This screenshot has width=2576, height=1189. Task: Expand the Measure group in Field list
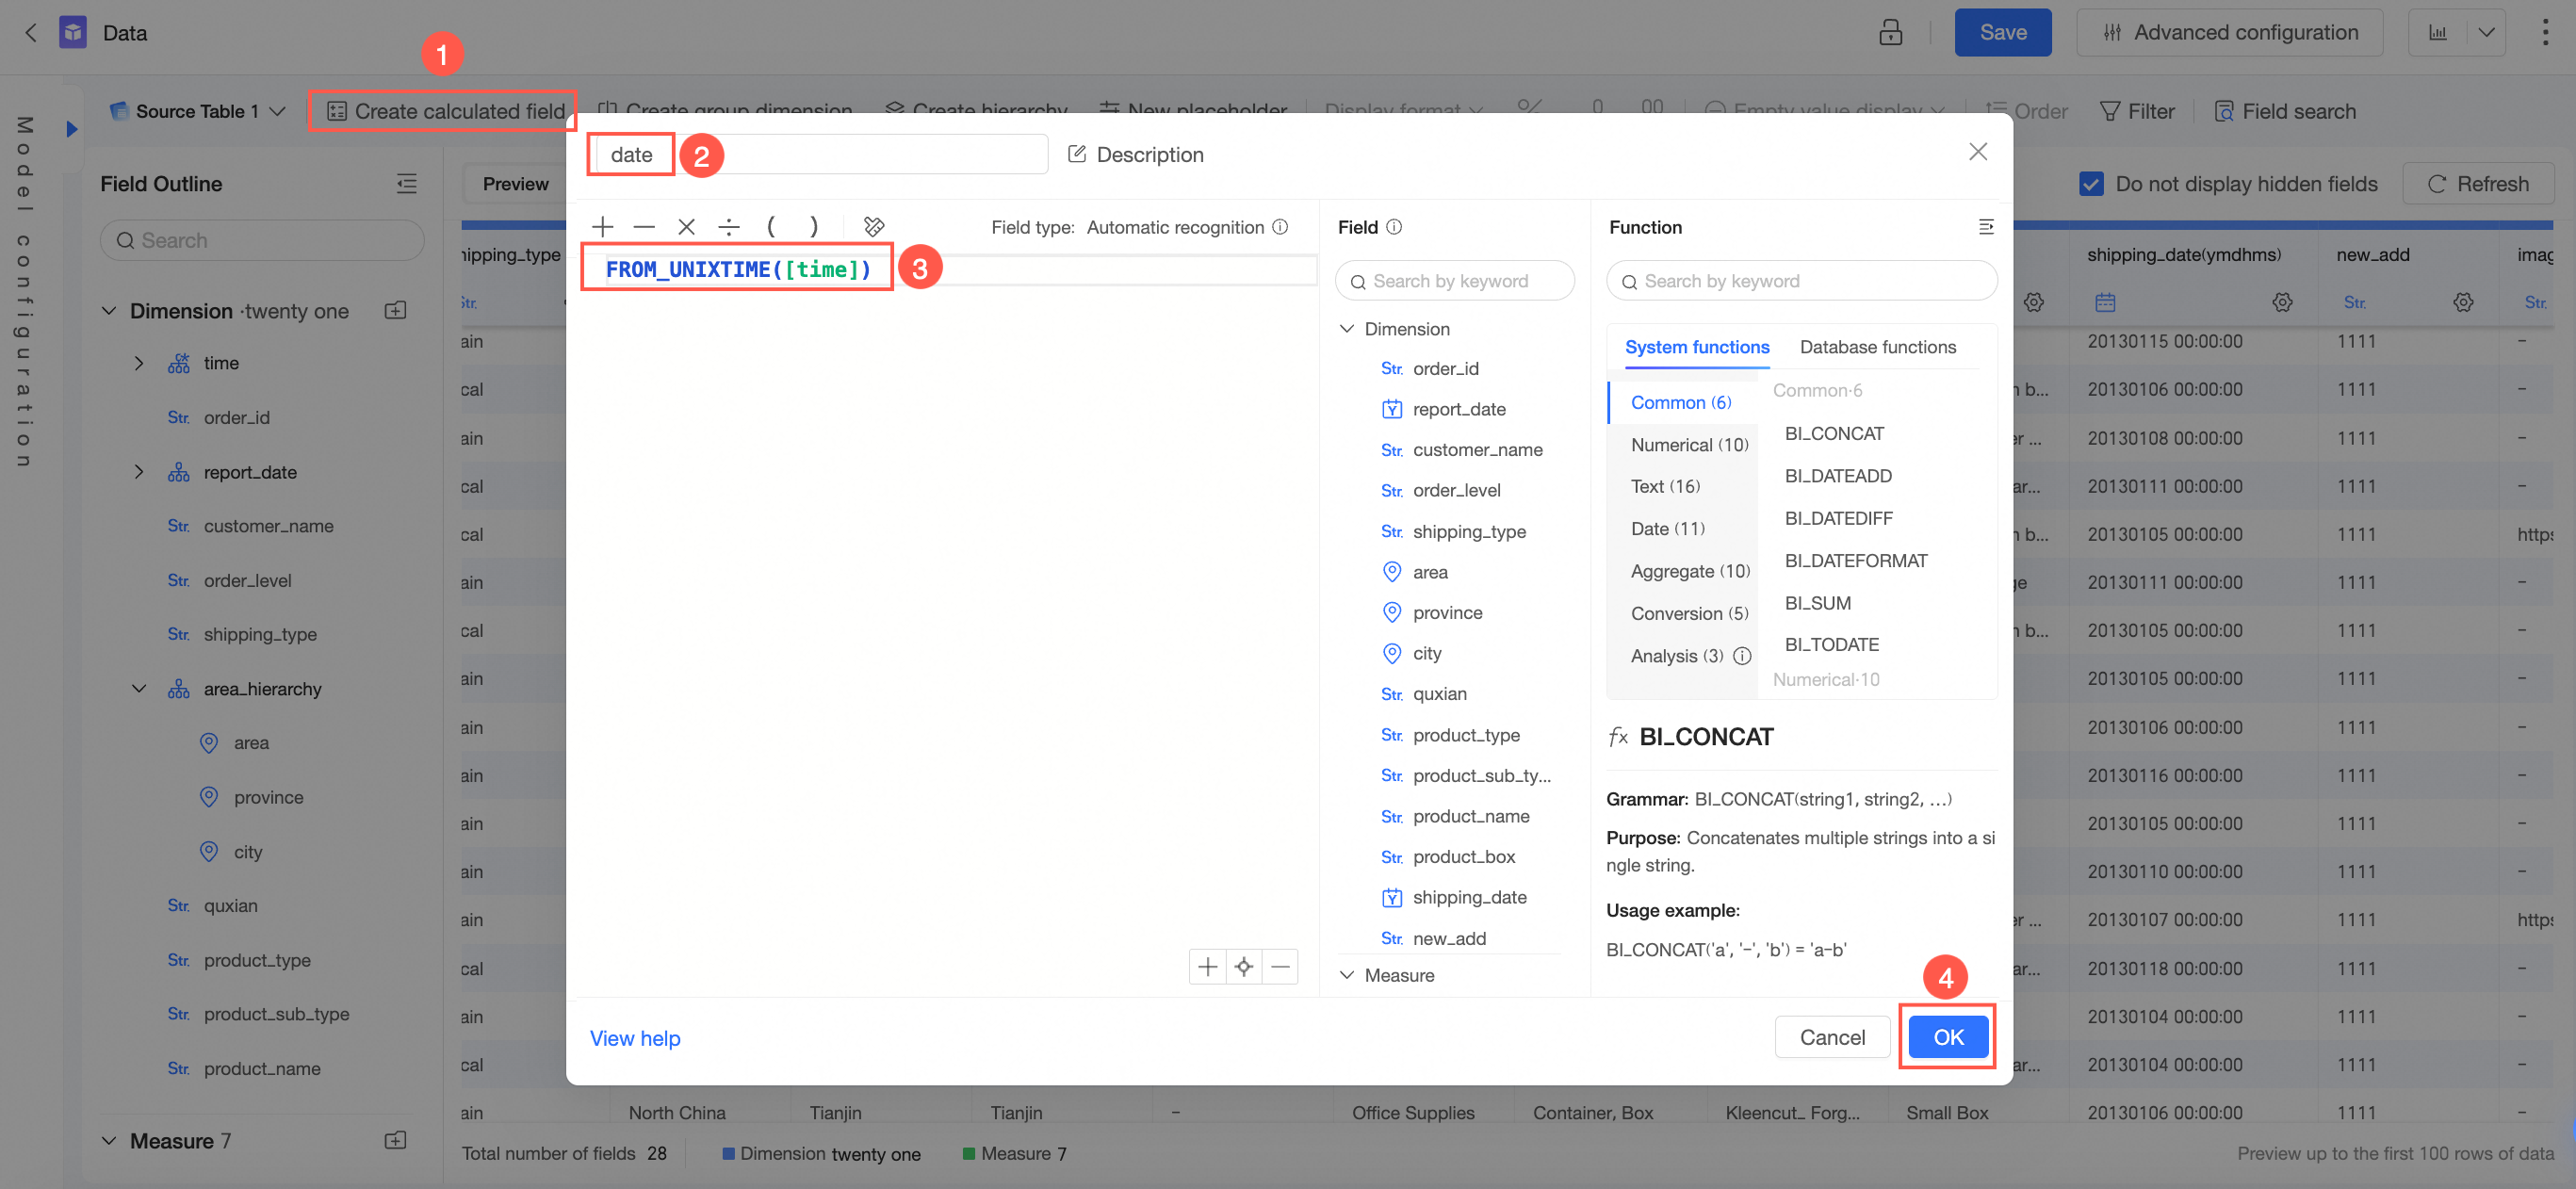[1347, 975]
